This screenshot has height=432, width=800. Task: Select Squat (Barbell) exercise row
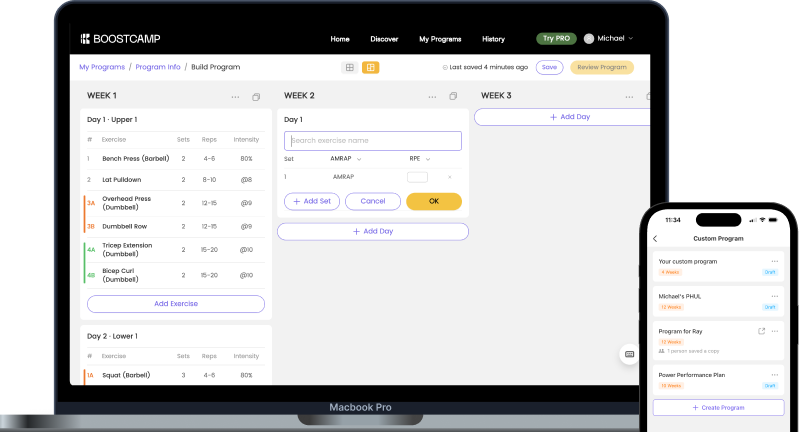[176, 375]
